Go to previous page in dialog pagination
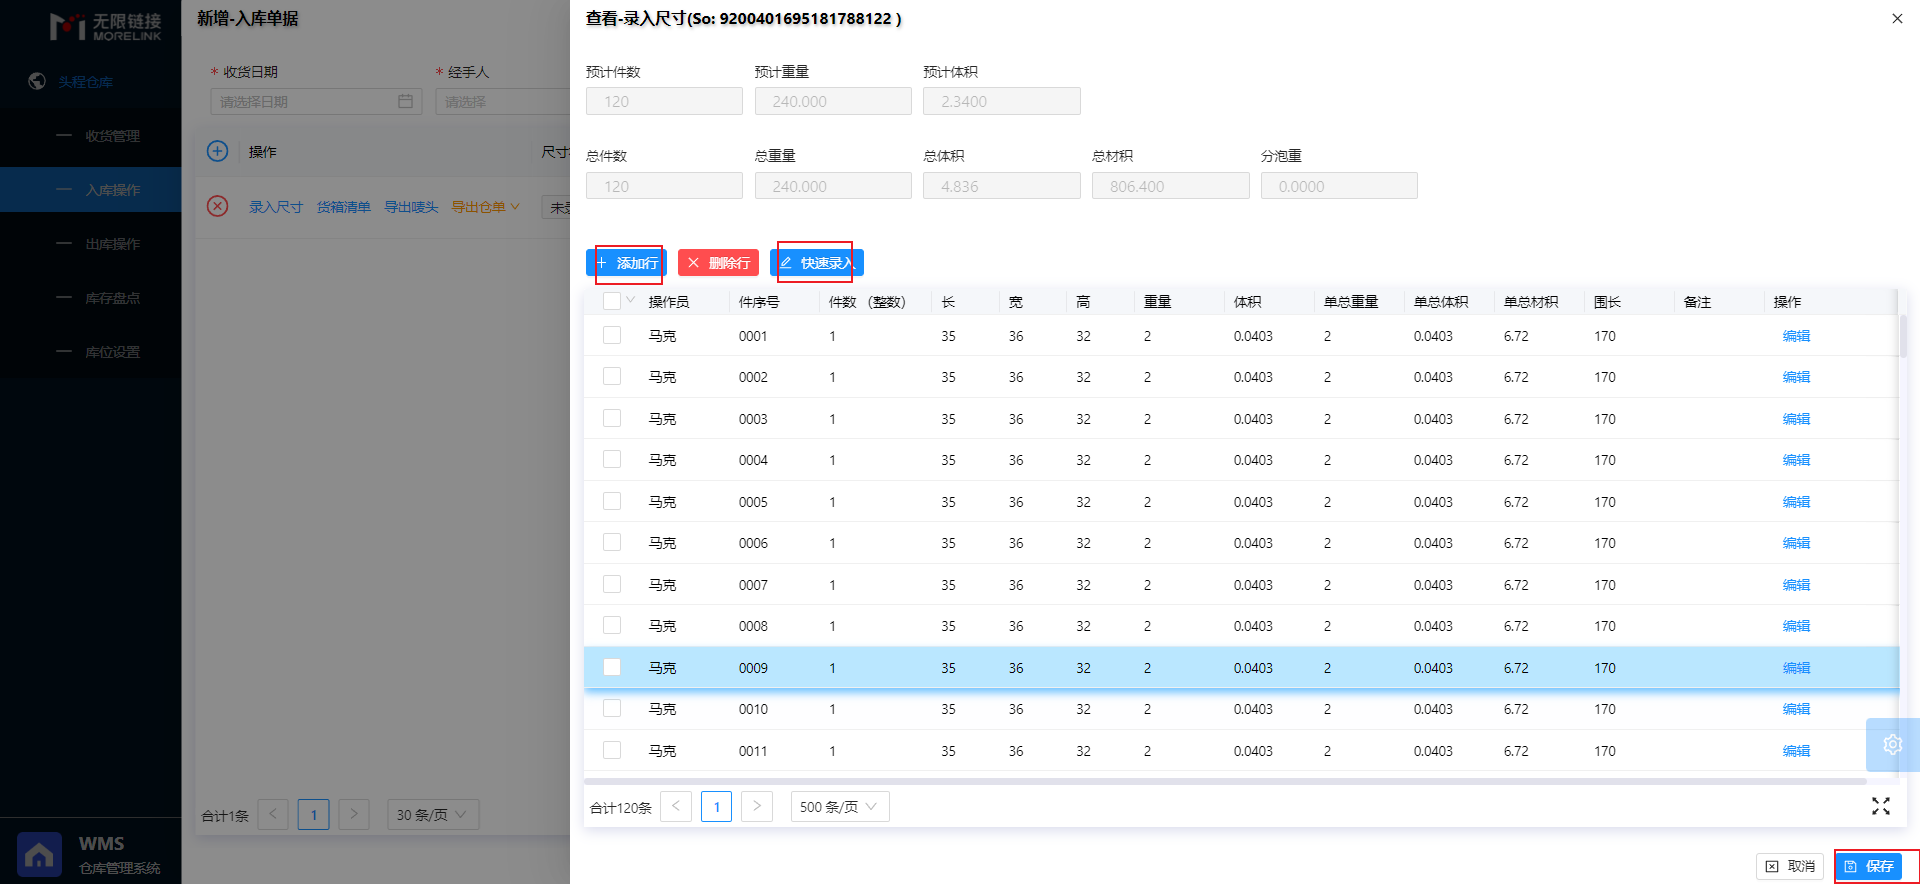Viewport: 1920px width, 884px height. 676,806
